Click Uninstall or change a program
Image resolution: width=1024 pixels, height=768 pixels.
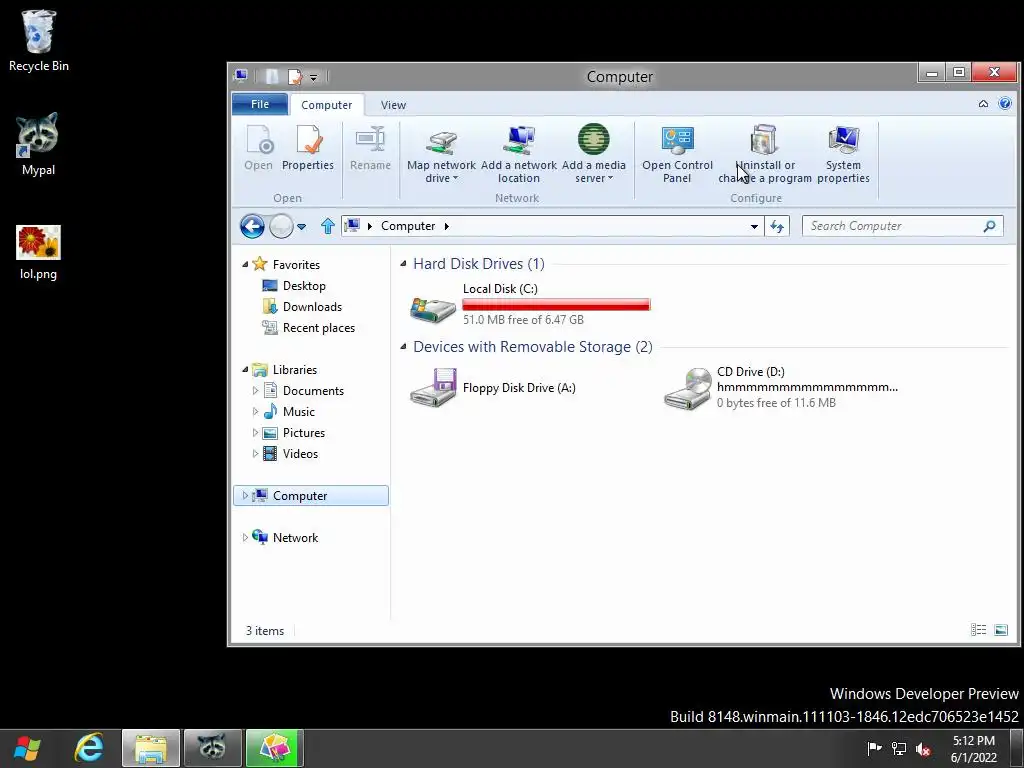(x=765, y=154)
